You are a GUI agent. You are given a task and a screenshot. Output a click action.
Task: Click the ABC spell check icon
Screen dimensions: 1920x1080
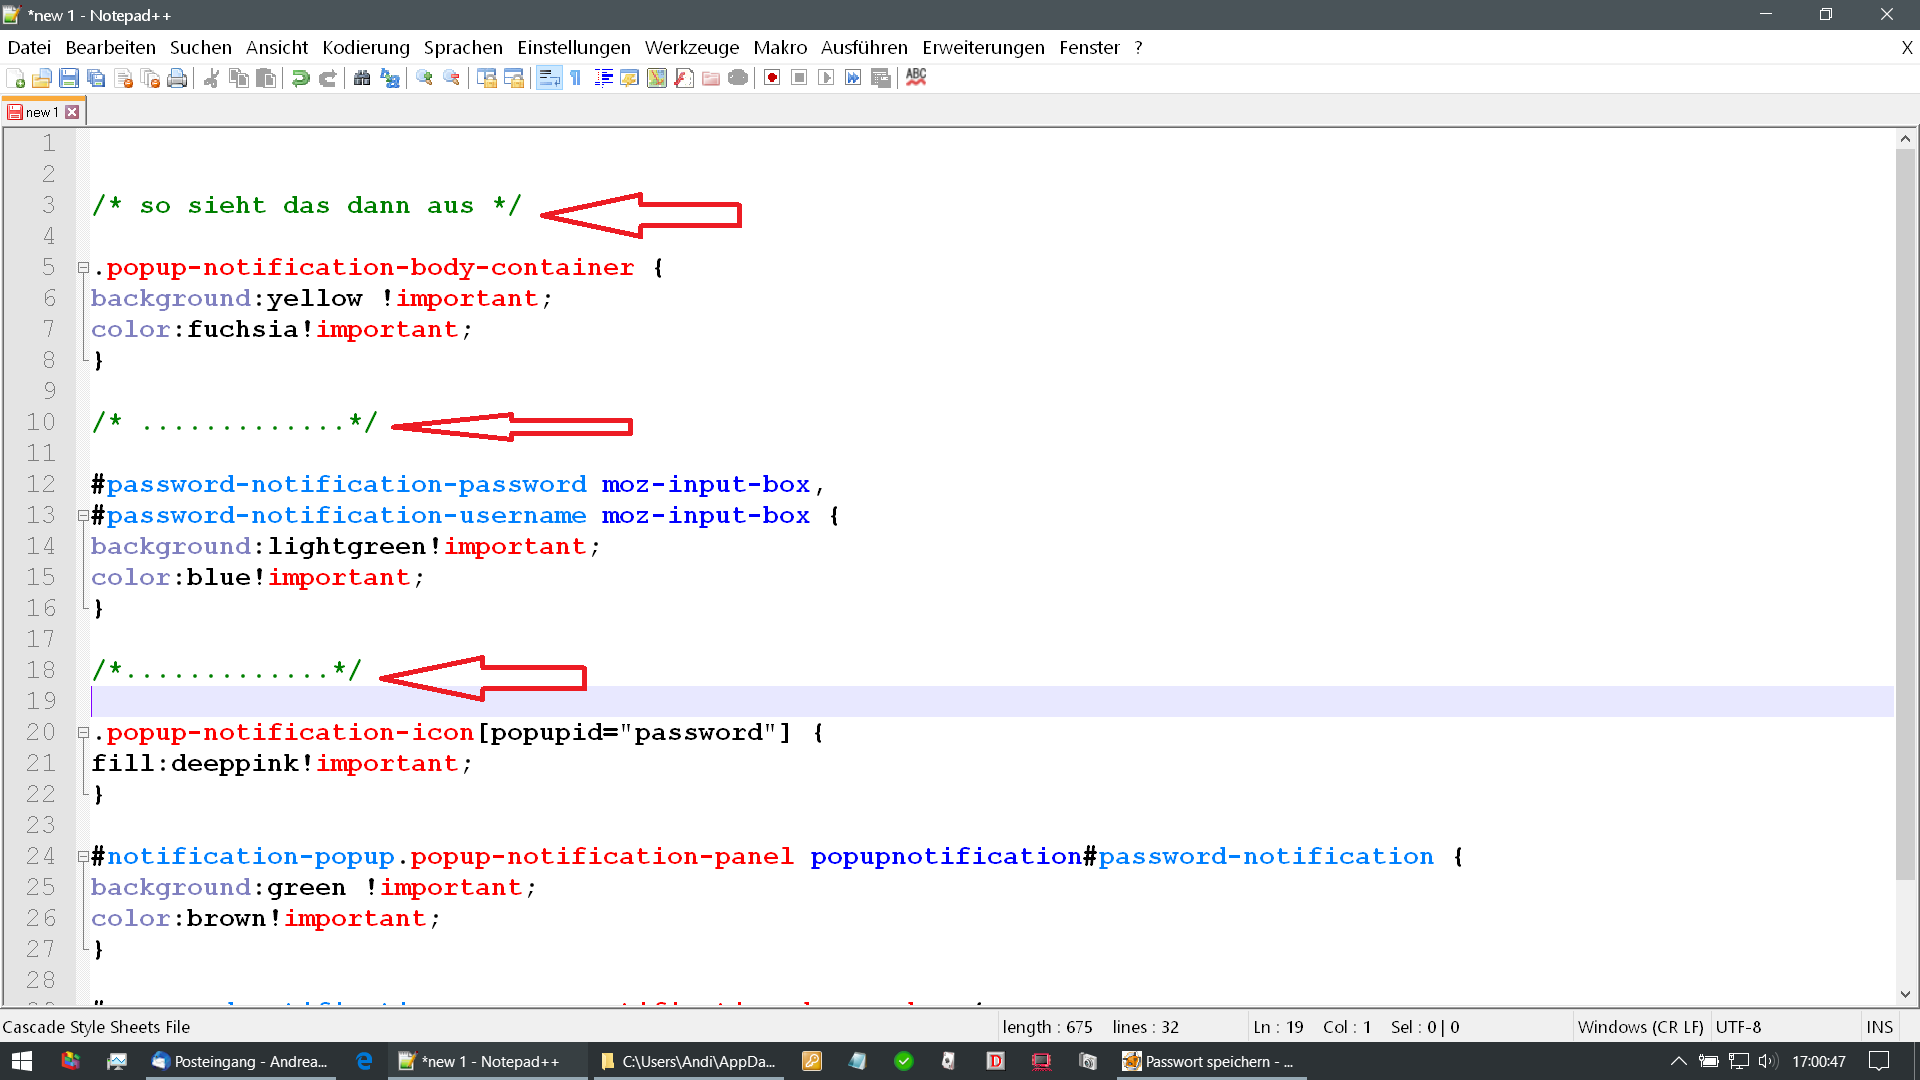tap(916, 78)
